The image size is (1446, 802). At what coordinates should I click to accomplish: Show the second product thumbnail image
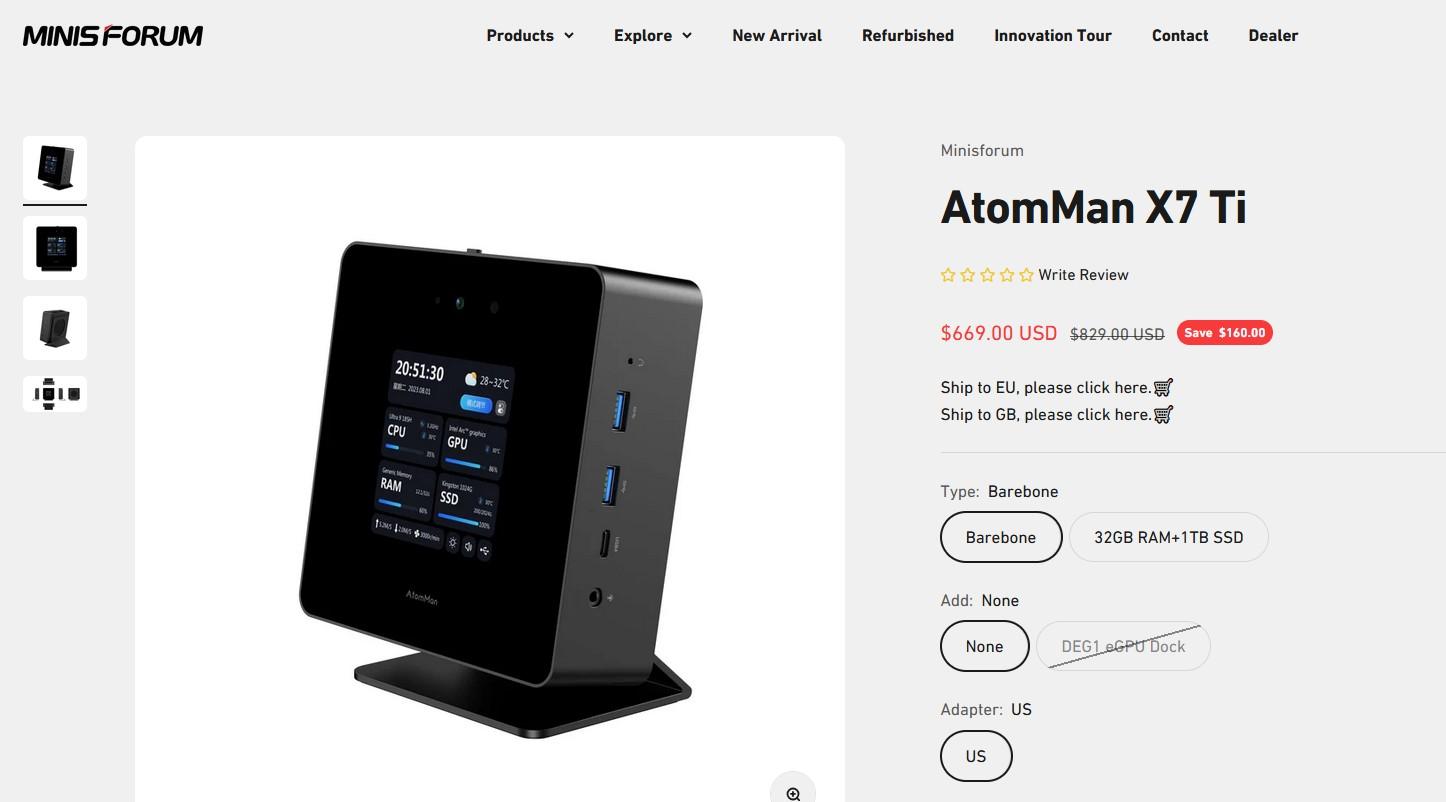click(x=55, y=248)
